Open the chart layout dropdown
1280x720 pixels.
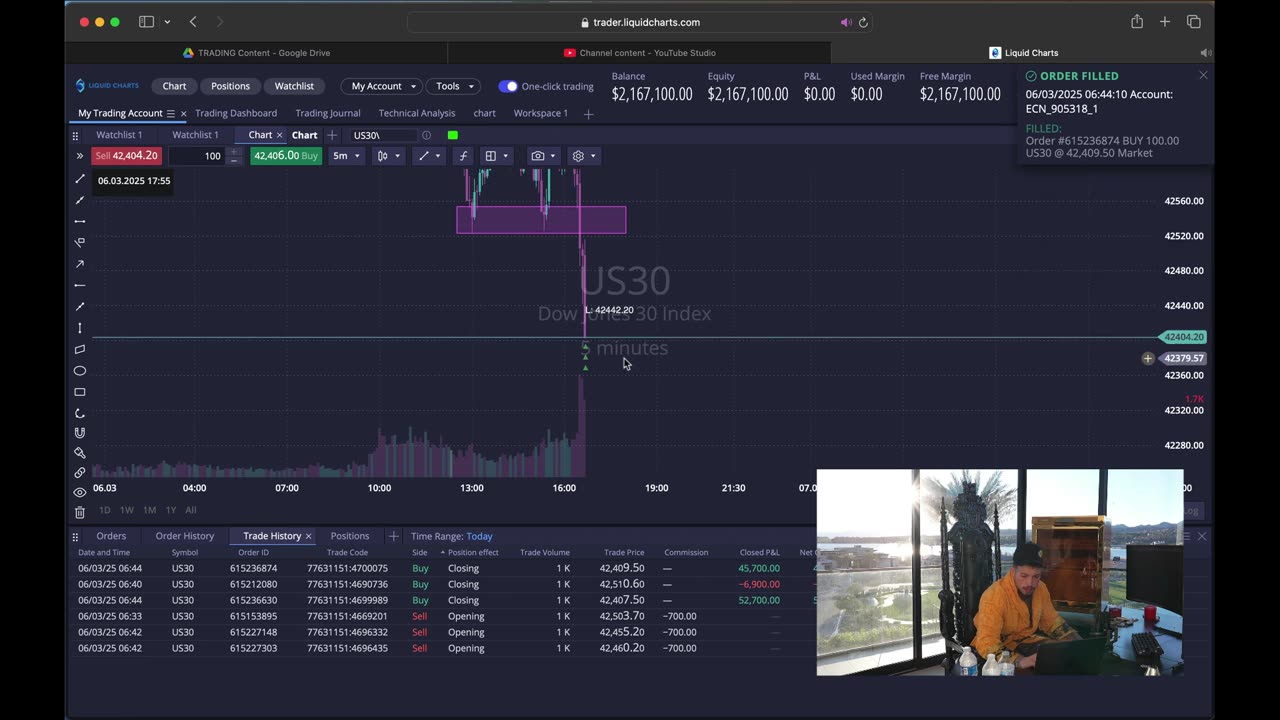point(496,156)
